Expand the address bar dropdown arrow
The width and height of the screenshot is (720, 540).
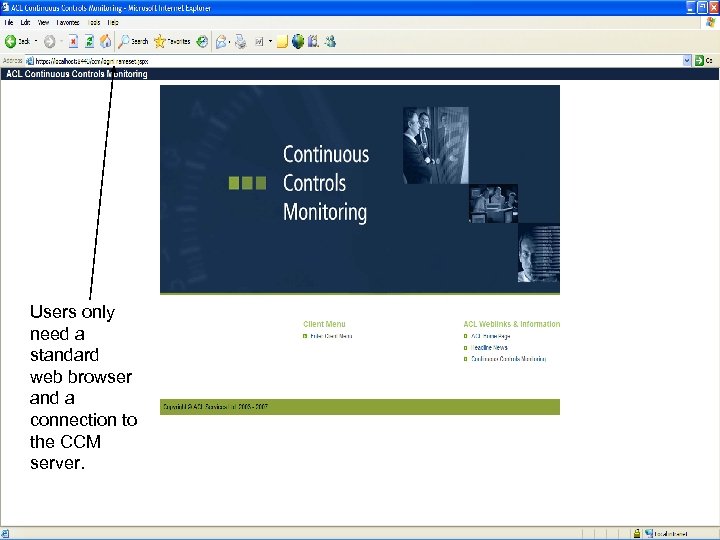pyautogui.click(x=687, y=61)
